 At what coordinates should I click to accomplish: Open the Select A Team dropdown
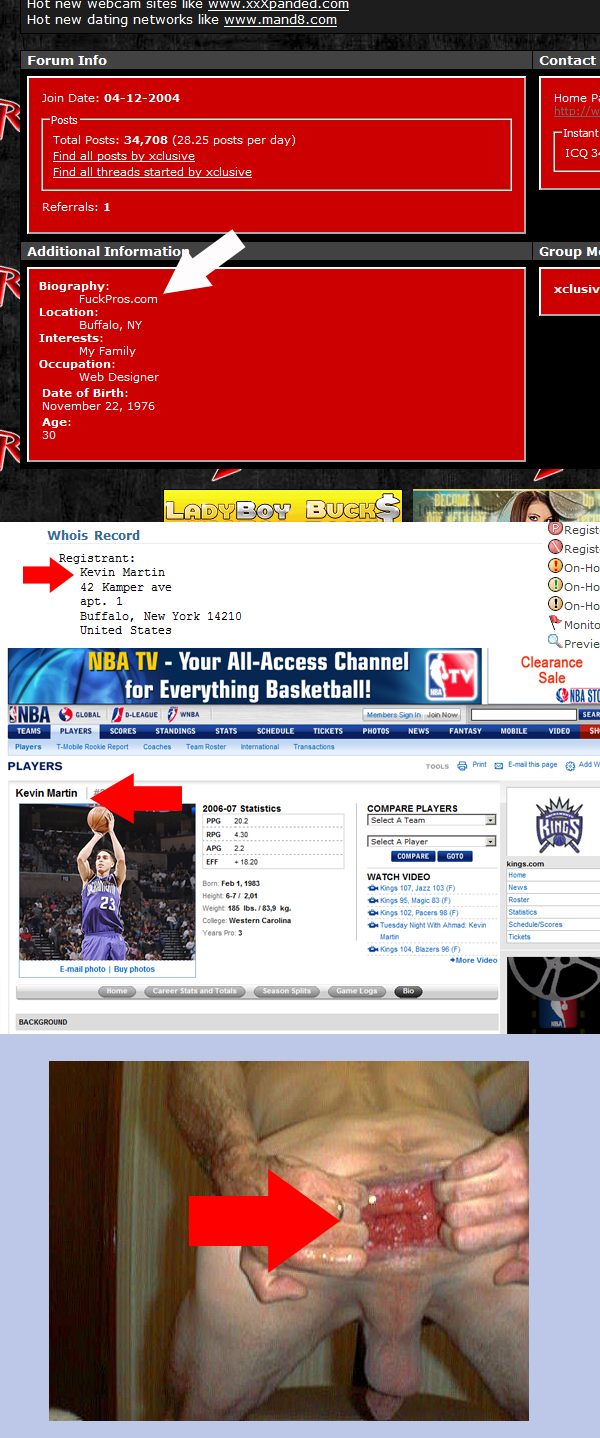[x=431, y=820]
